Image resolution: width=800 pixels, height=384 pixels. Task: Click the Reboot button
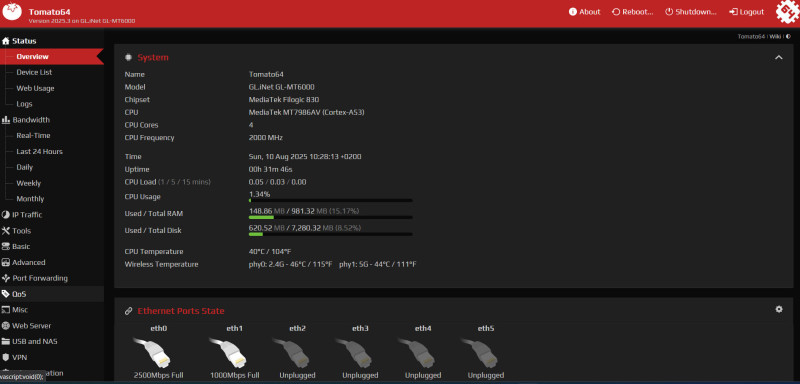click(x=633, y=12)
